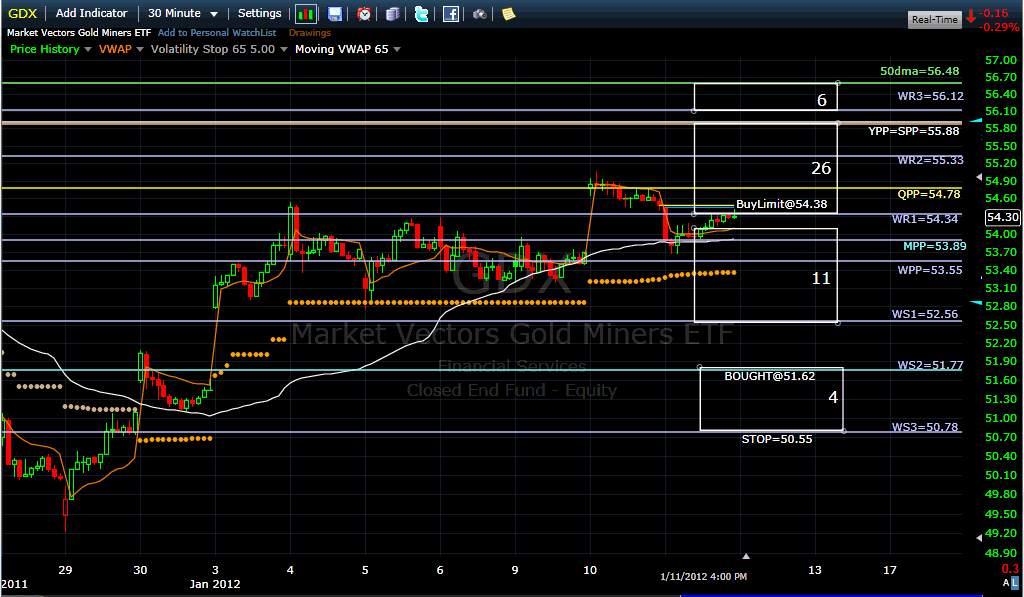Click the small triangle beside 49.20 on scale

(x=978, y=538)
